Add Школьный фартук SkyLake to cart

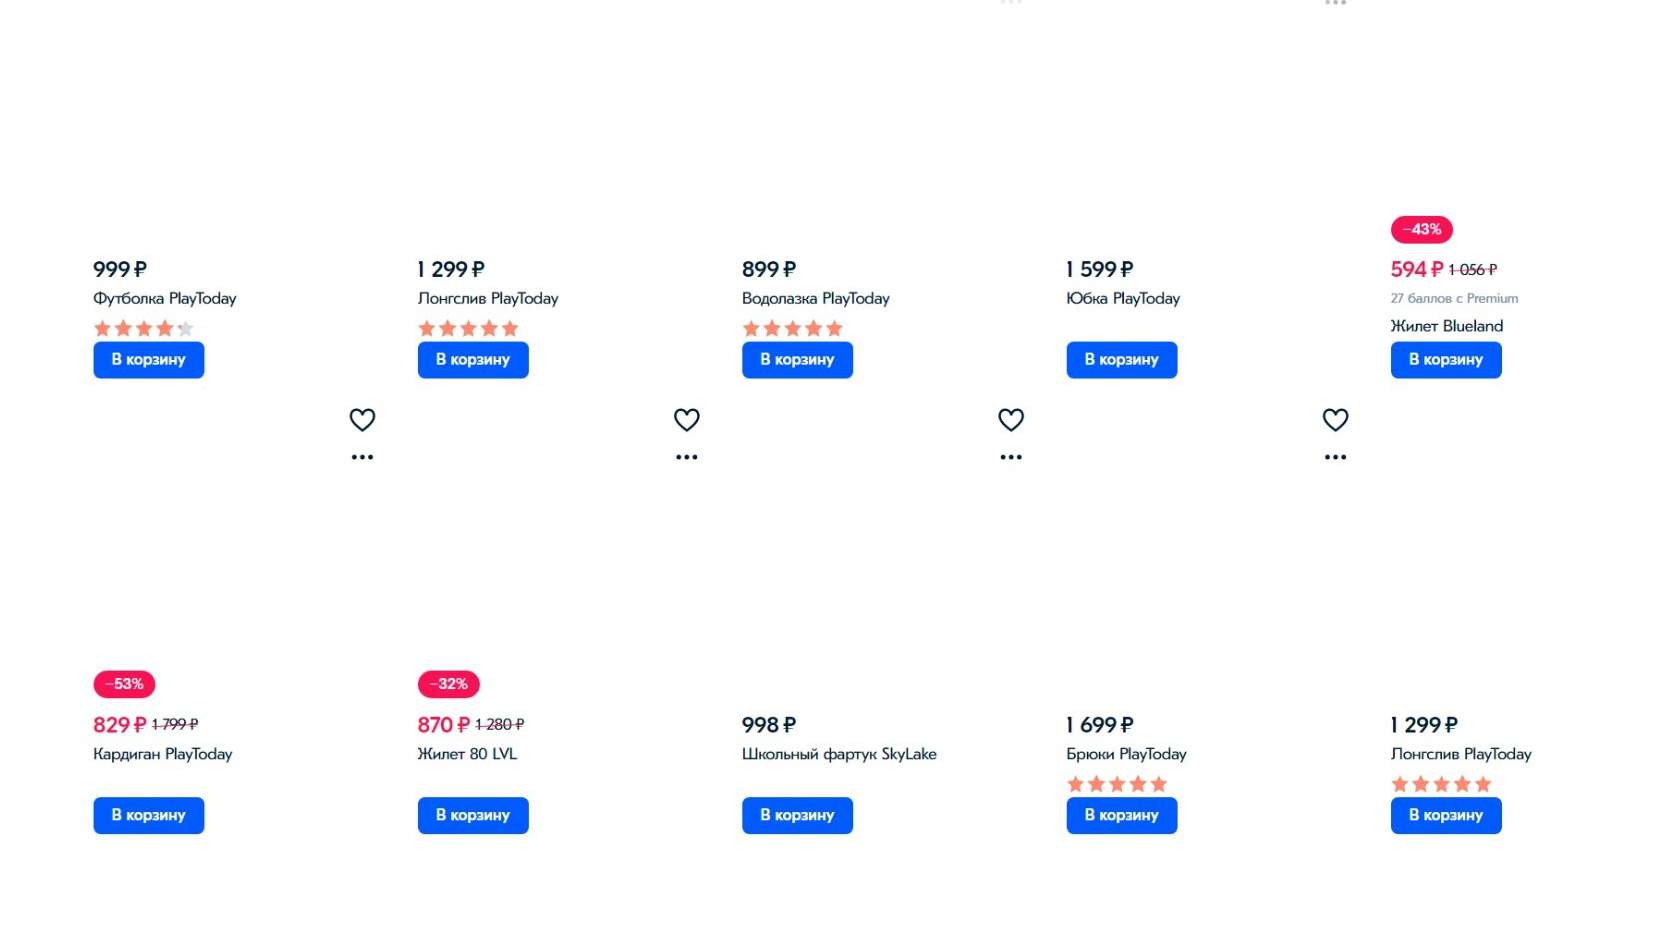[x=797, y=815]
